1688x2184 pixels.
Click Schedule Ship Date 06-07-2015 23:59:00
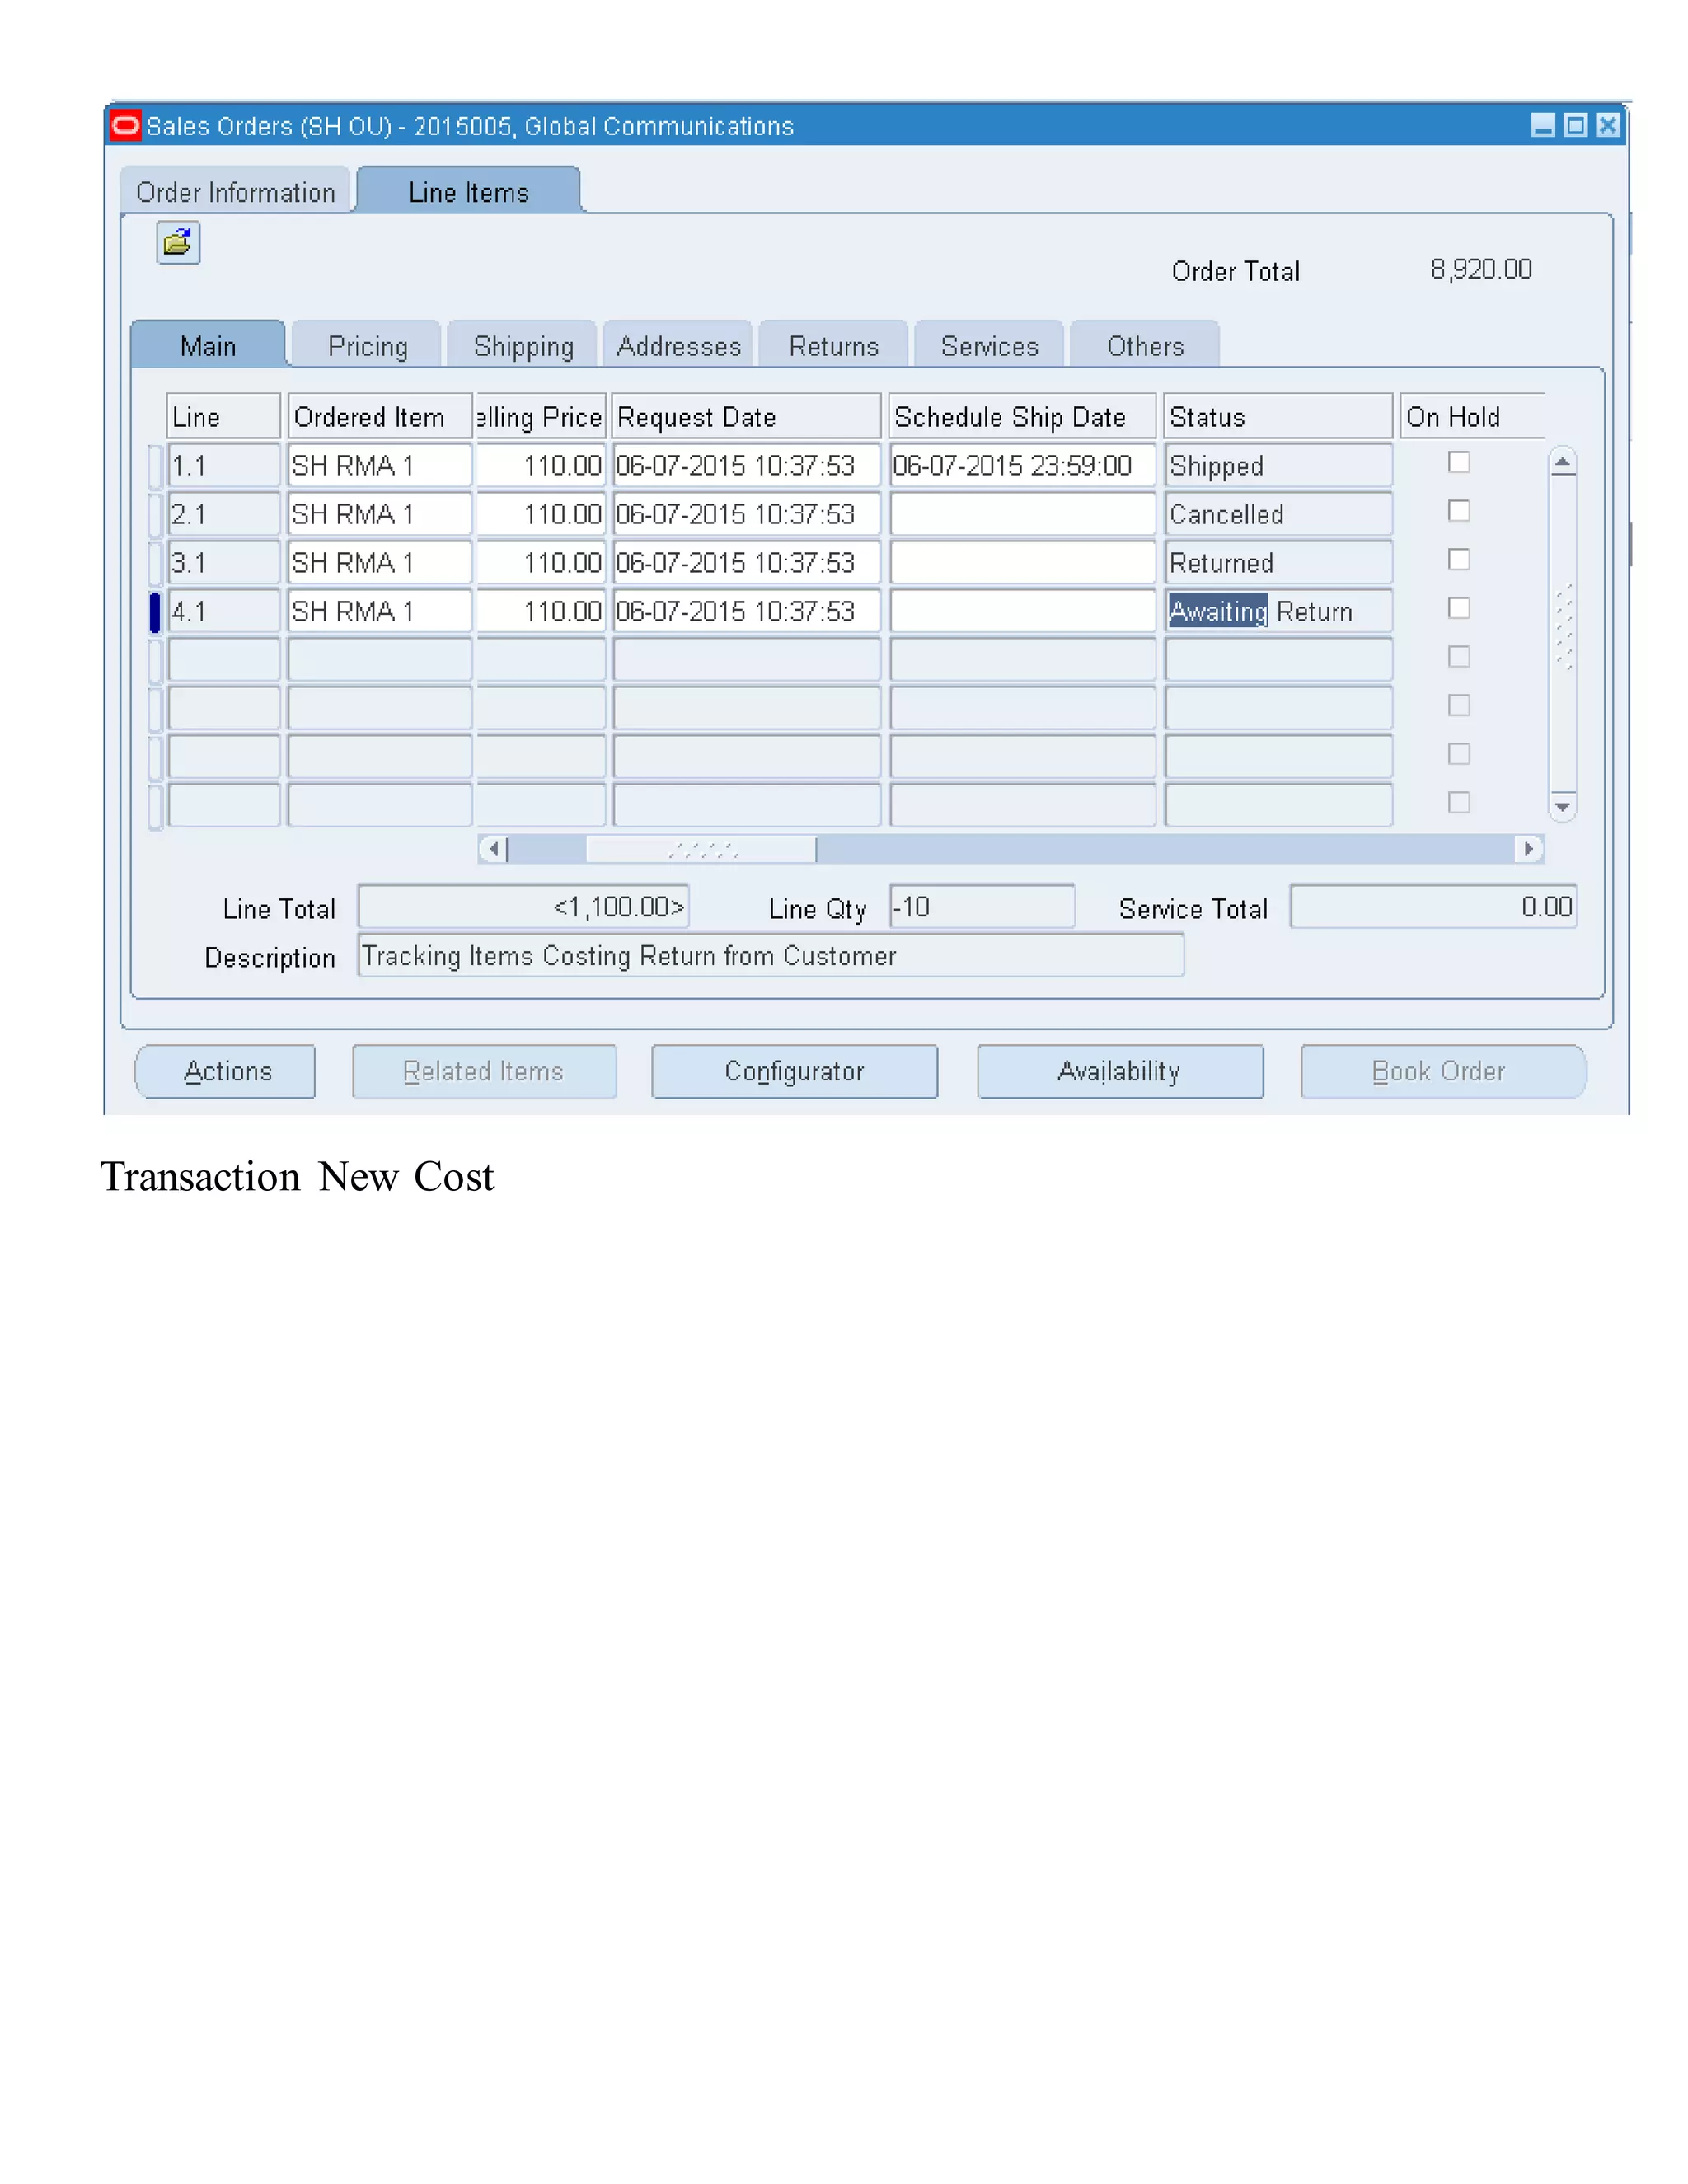click(1023, 465)
